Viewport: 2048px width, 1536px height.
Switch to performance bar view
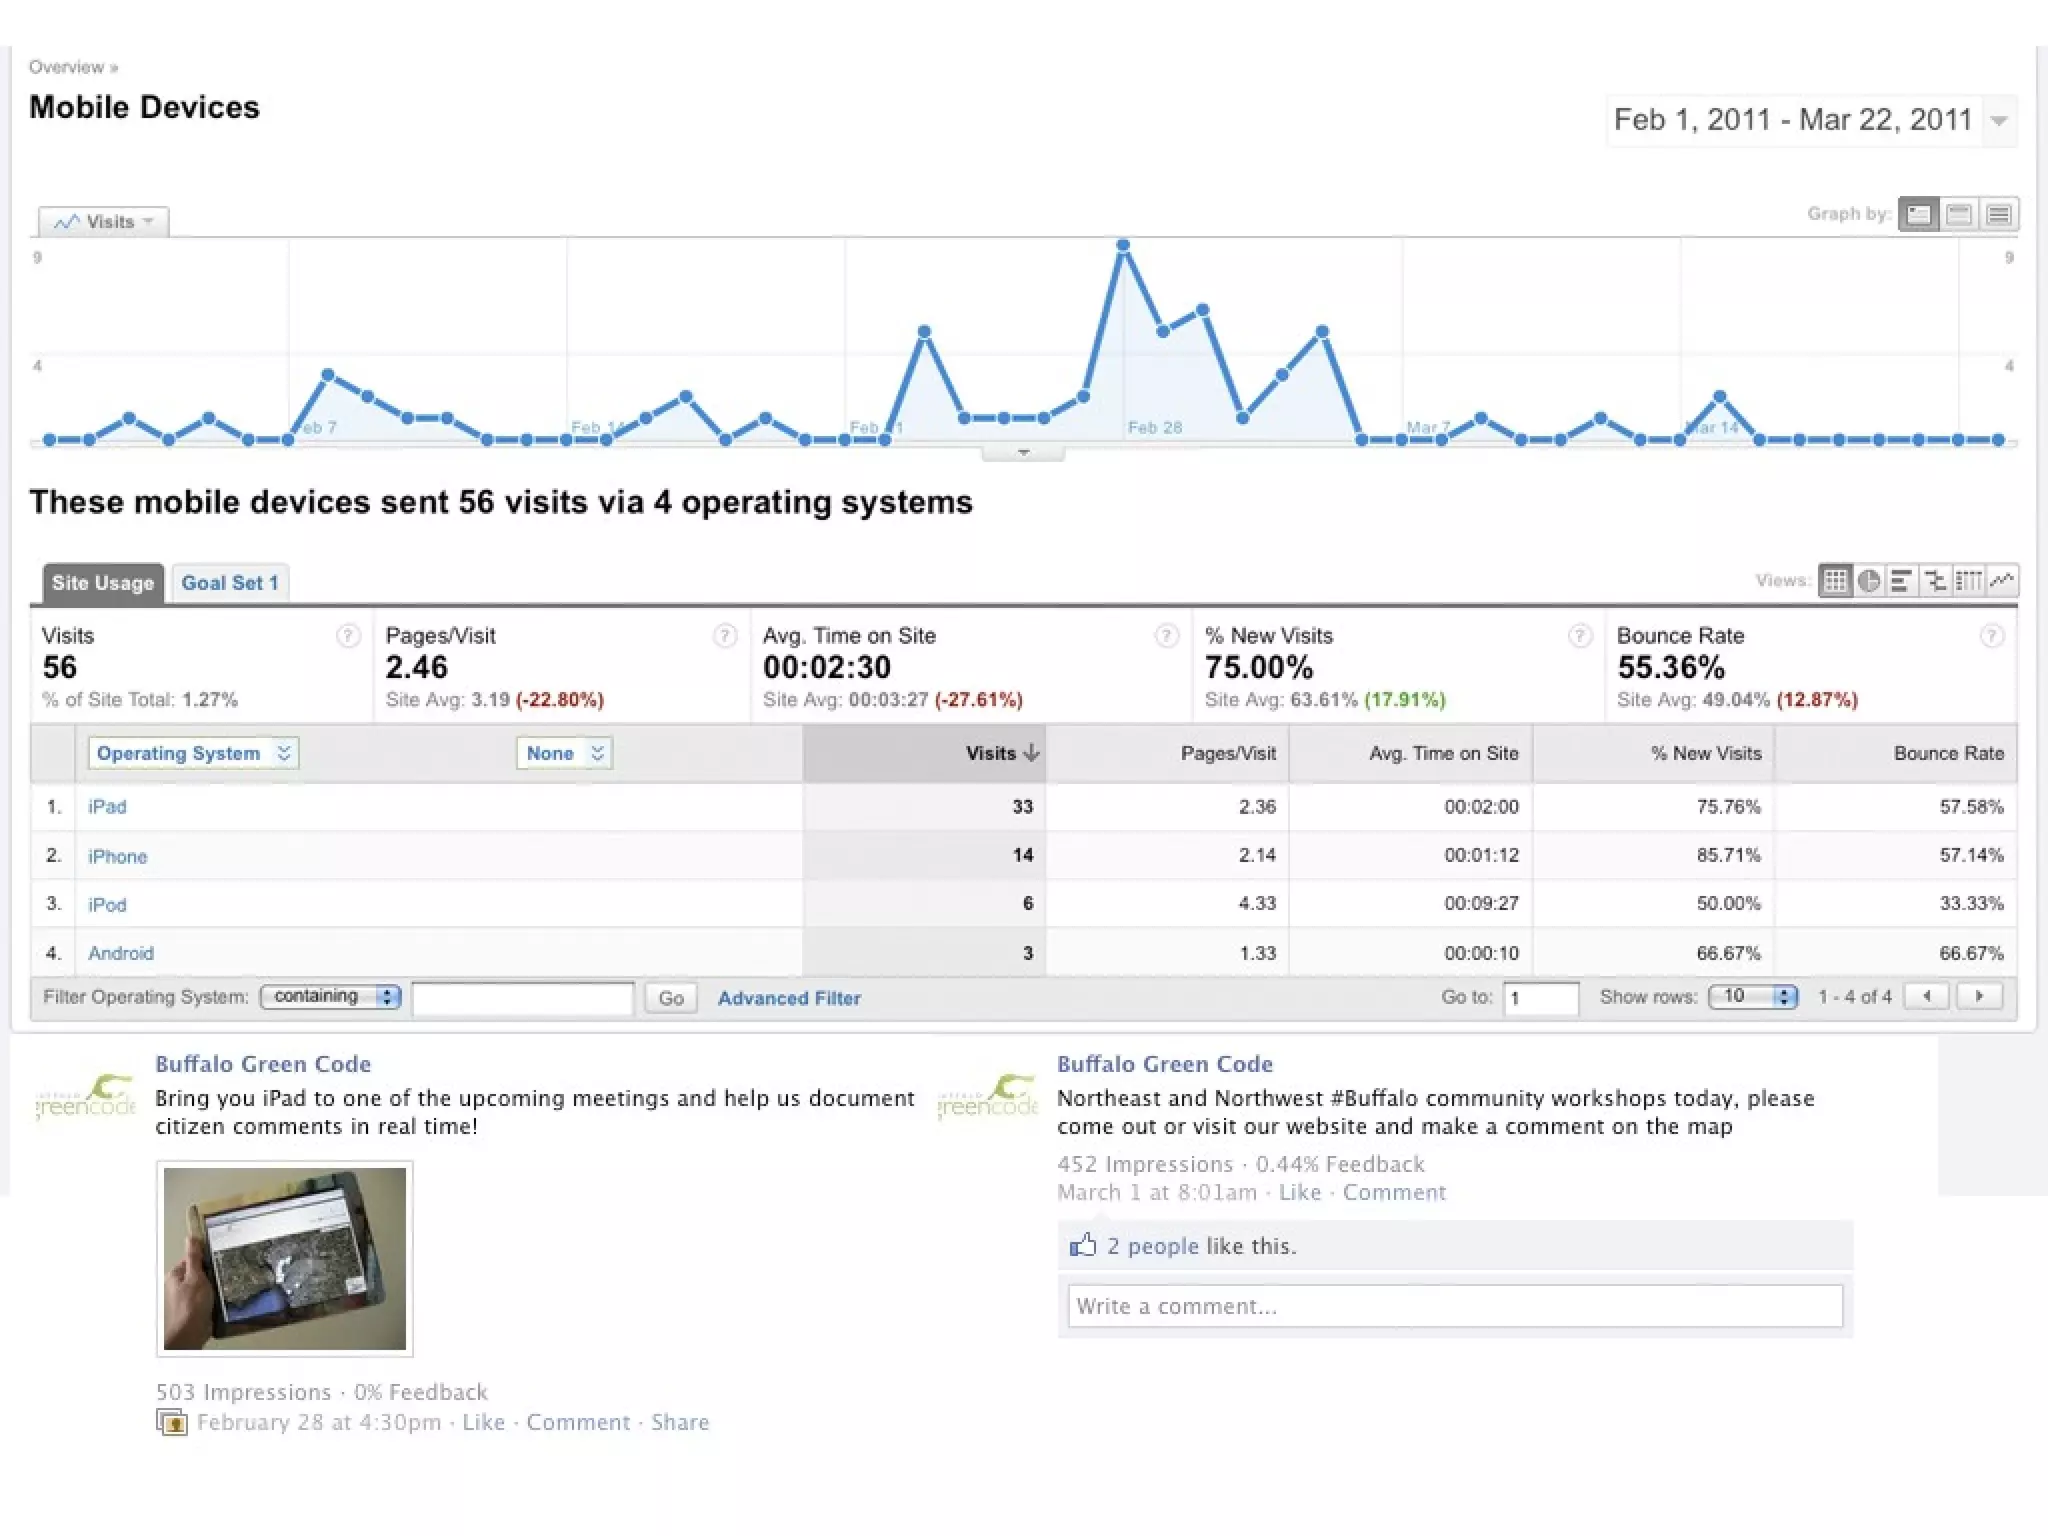click(x=1901, y=581)
